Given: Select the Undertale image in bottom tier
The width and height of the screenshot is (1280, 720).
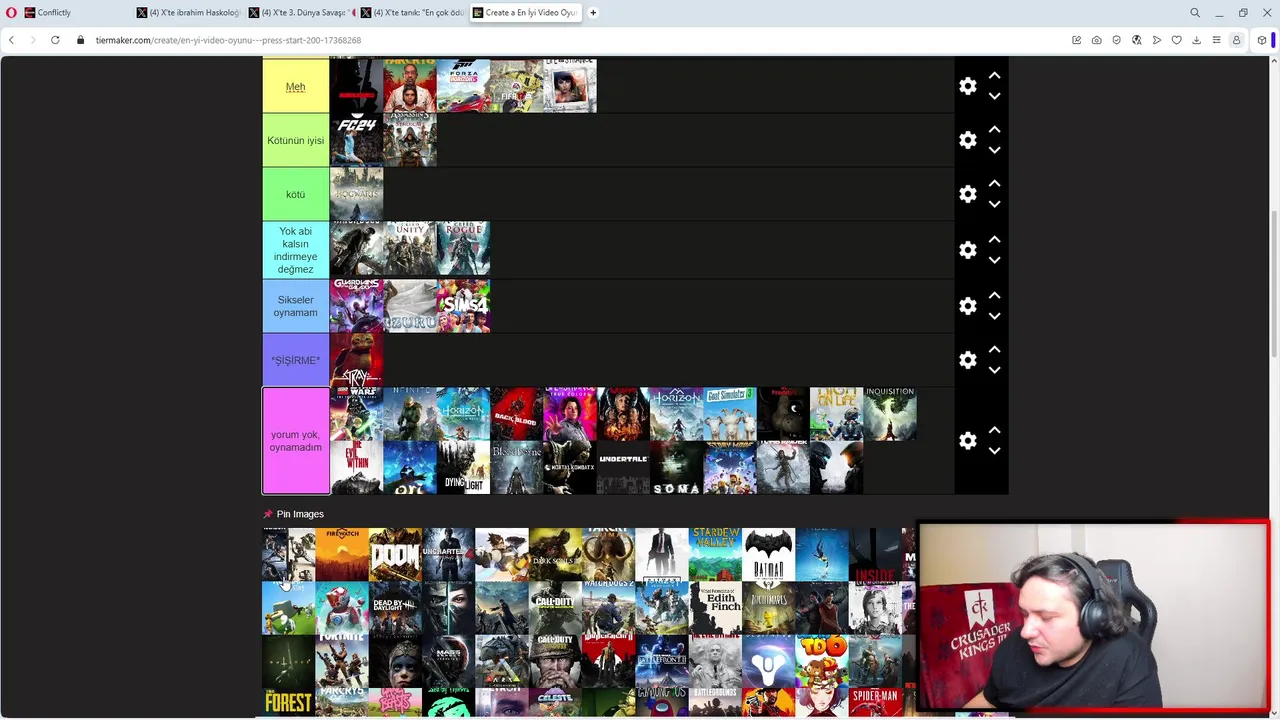Looking at the screenshot, I should [623, 468].
